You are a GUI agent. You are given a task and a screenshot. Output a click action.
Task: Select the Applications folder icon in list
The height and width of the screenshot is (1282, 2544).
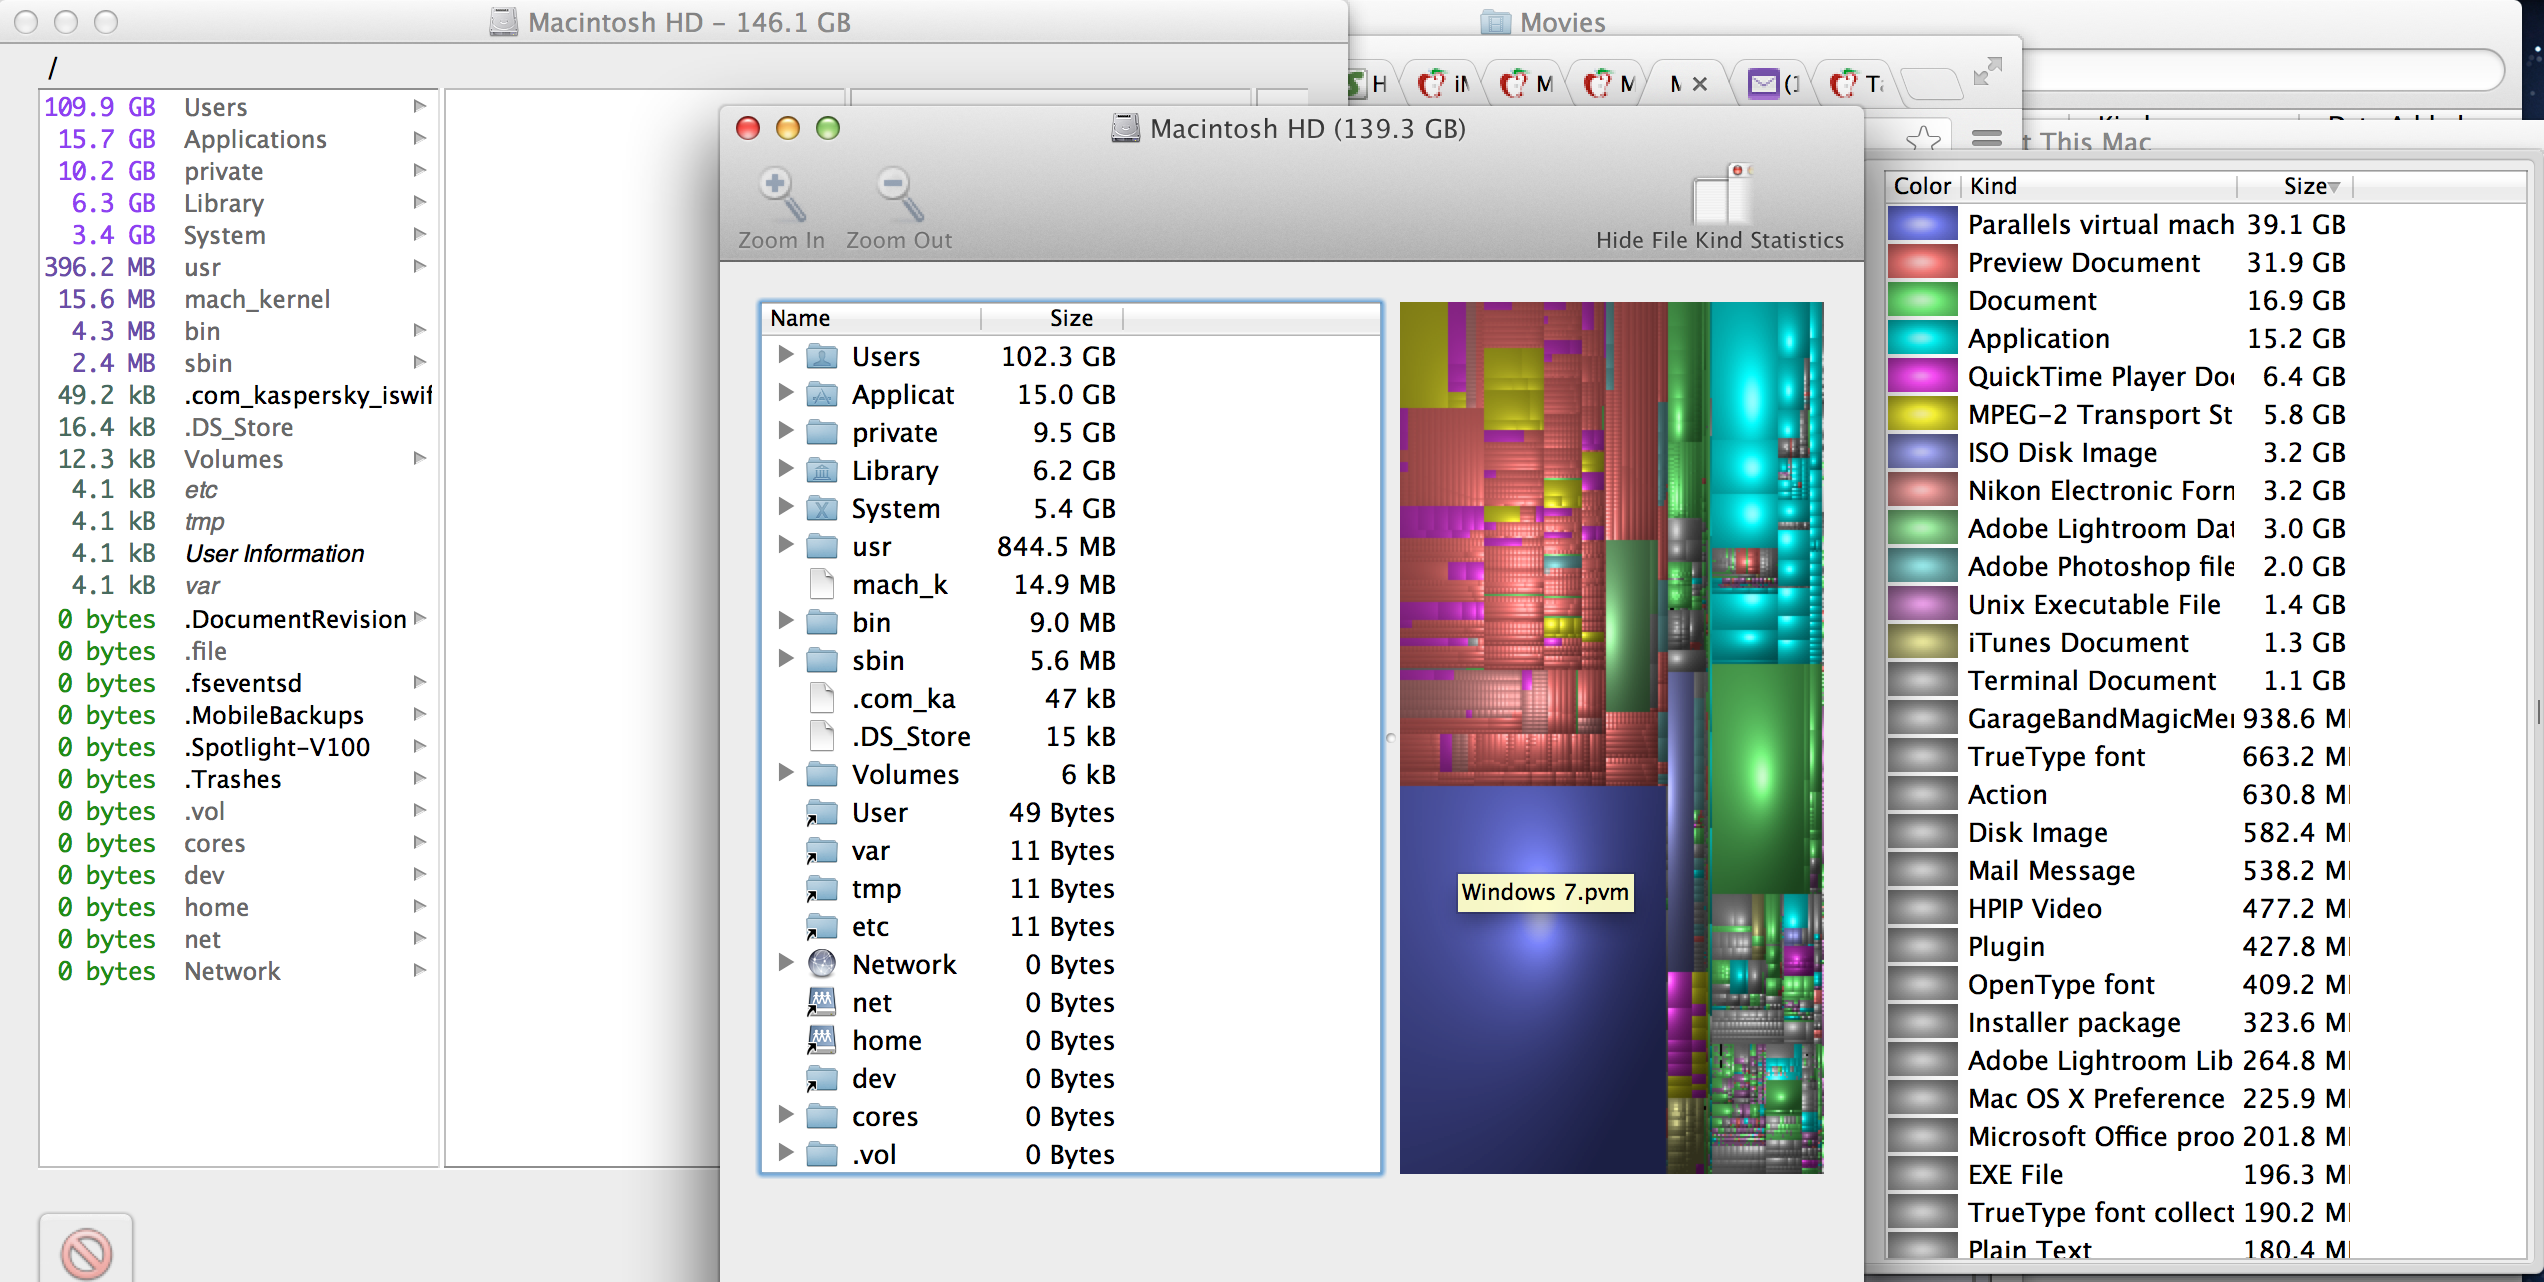point(822,394)
